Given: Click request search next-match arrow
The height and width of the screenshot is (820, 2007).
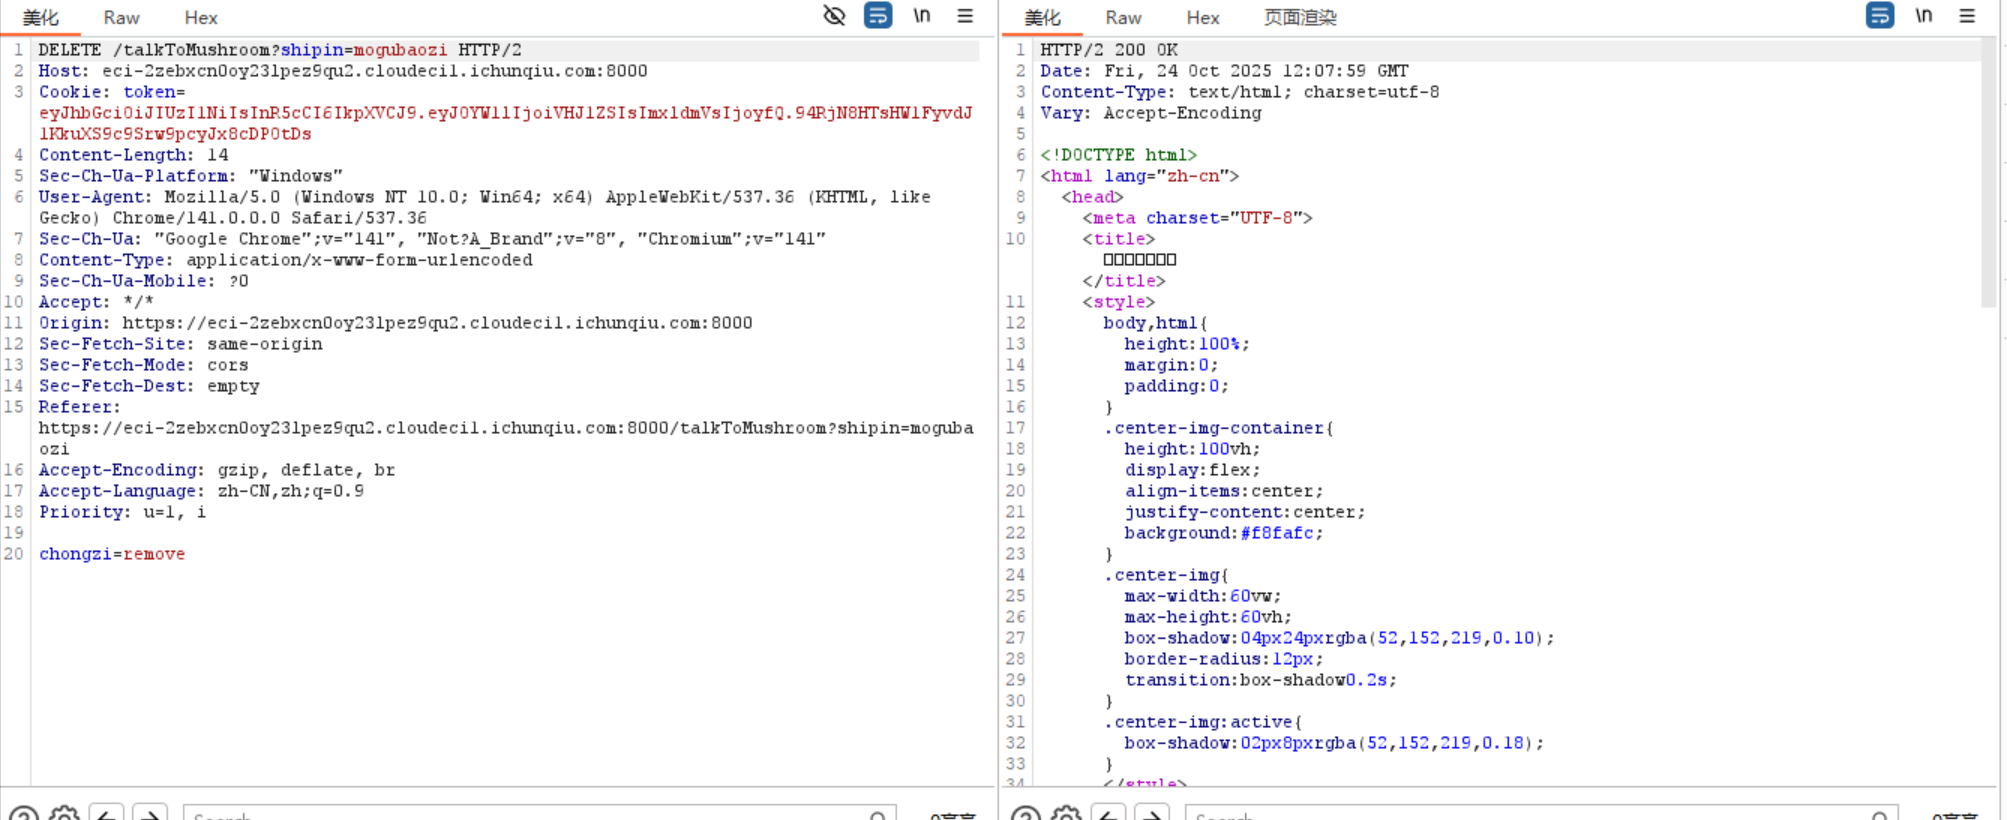Looking at the screenshot, I should [x=150, y=814].
